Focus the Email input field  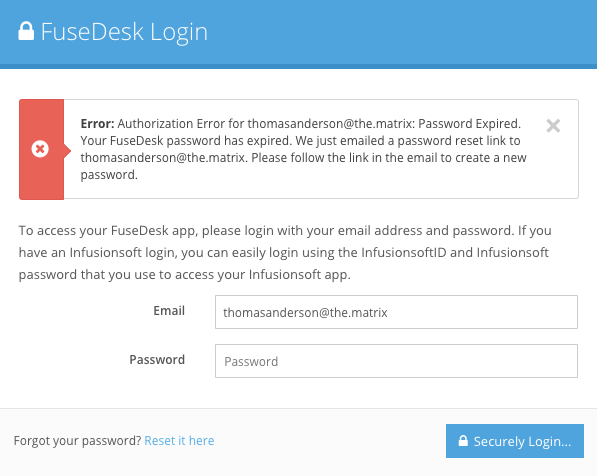(x=396, y=312)
